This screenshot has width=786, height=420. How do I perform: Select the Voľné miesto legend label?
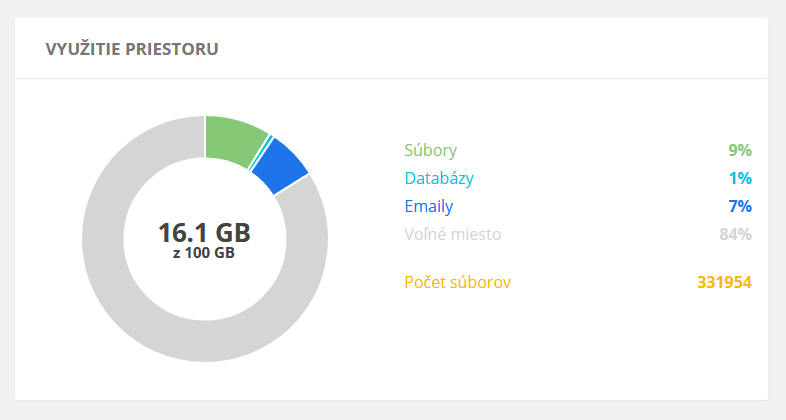click(452, 235)
